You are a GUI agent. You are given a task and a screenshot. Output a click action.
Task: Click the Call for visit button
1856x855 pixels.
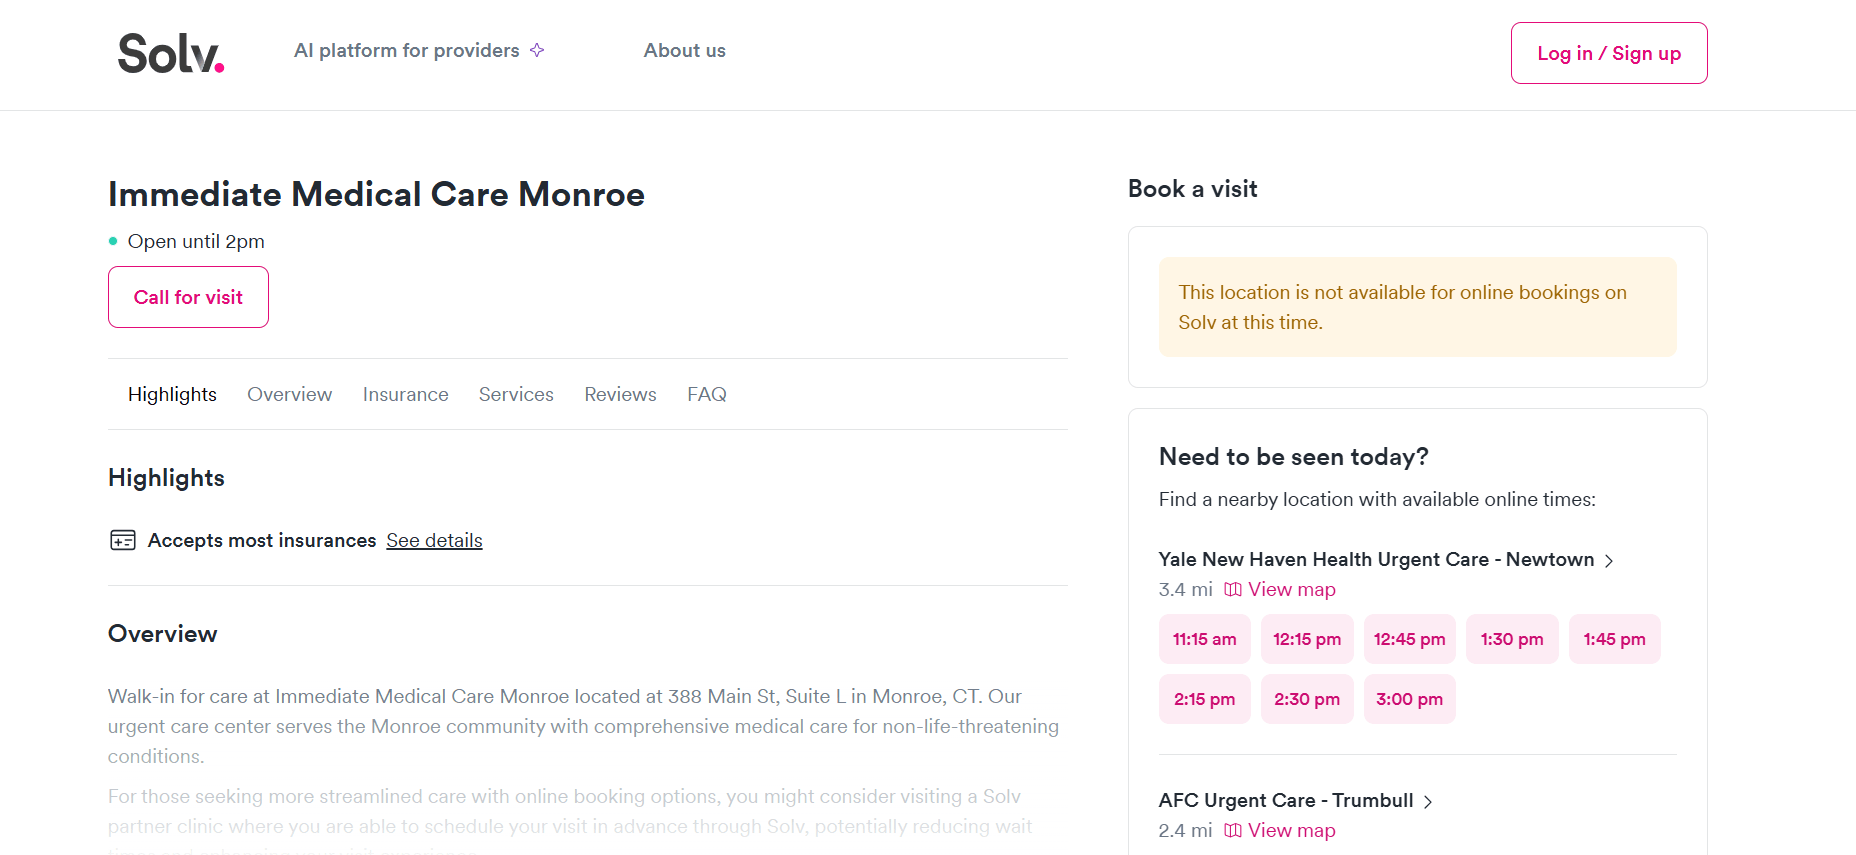coord(188,297)
